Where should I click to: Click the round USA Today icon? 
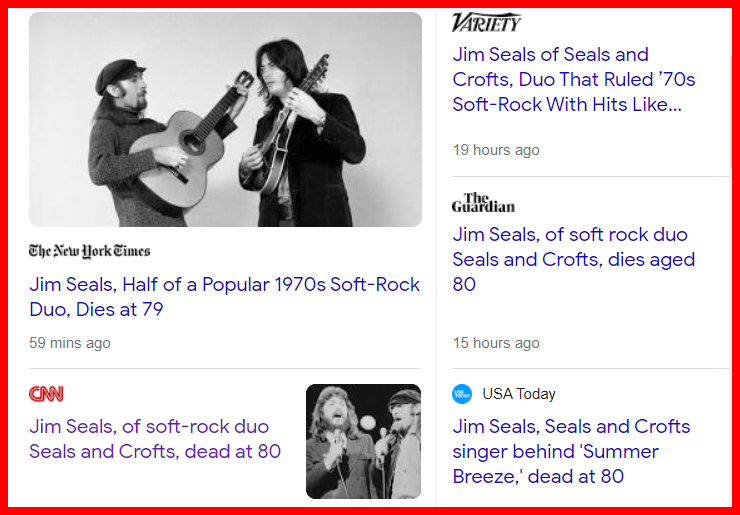[x=462, y=394]
